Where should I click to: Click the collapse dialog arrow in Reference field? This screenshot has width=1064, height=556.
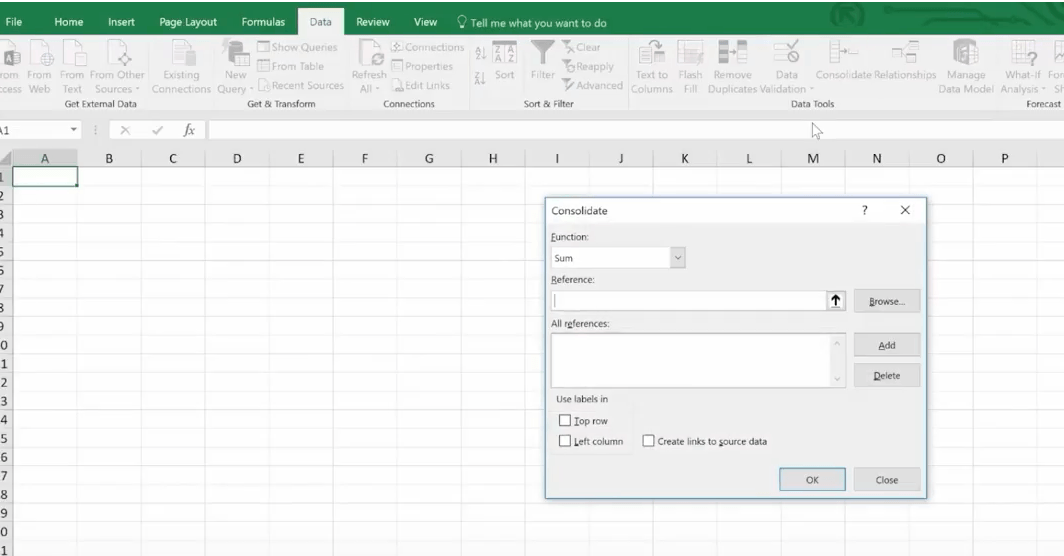[836, 301]
